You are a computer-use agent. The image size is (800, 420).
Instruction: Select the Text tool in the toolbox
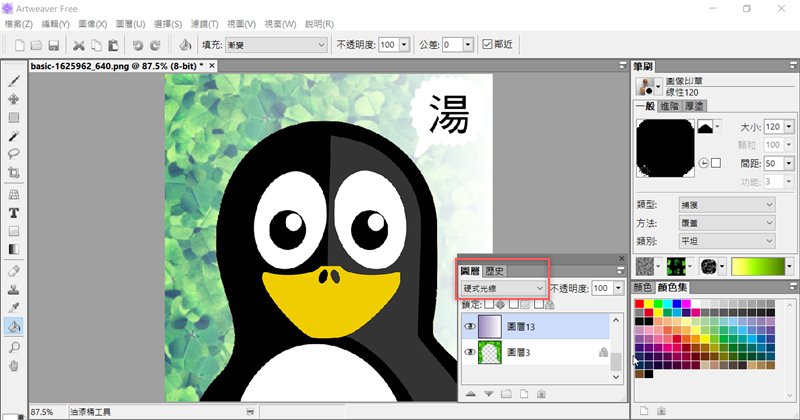click(x=14, y=212)
